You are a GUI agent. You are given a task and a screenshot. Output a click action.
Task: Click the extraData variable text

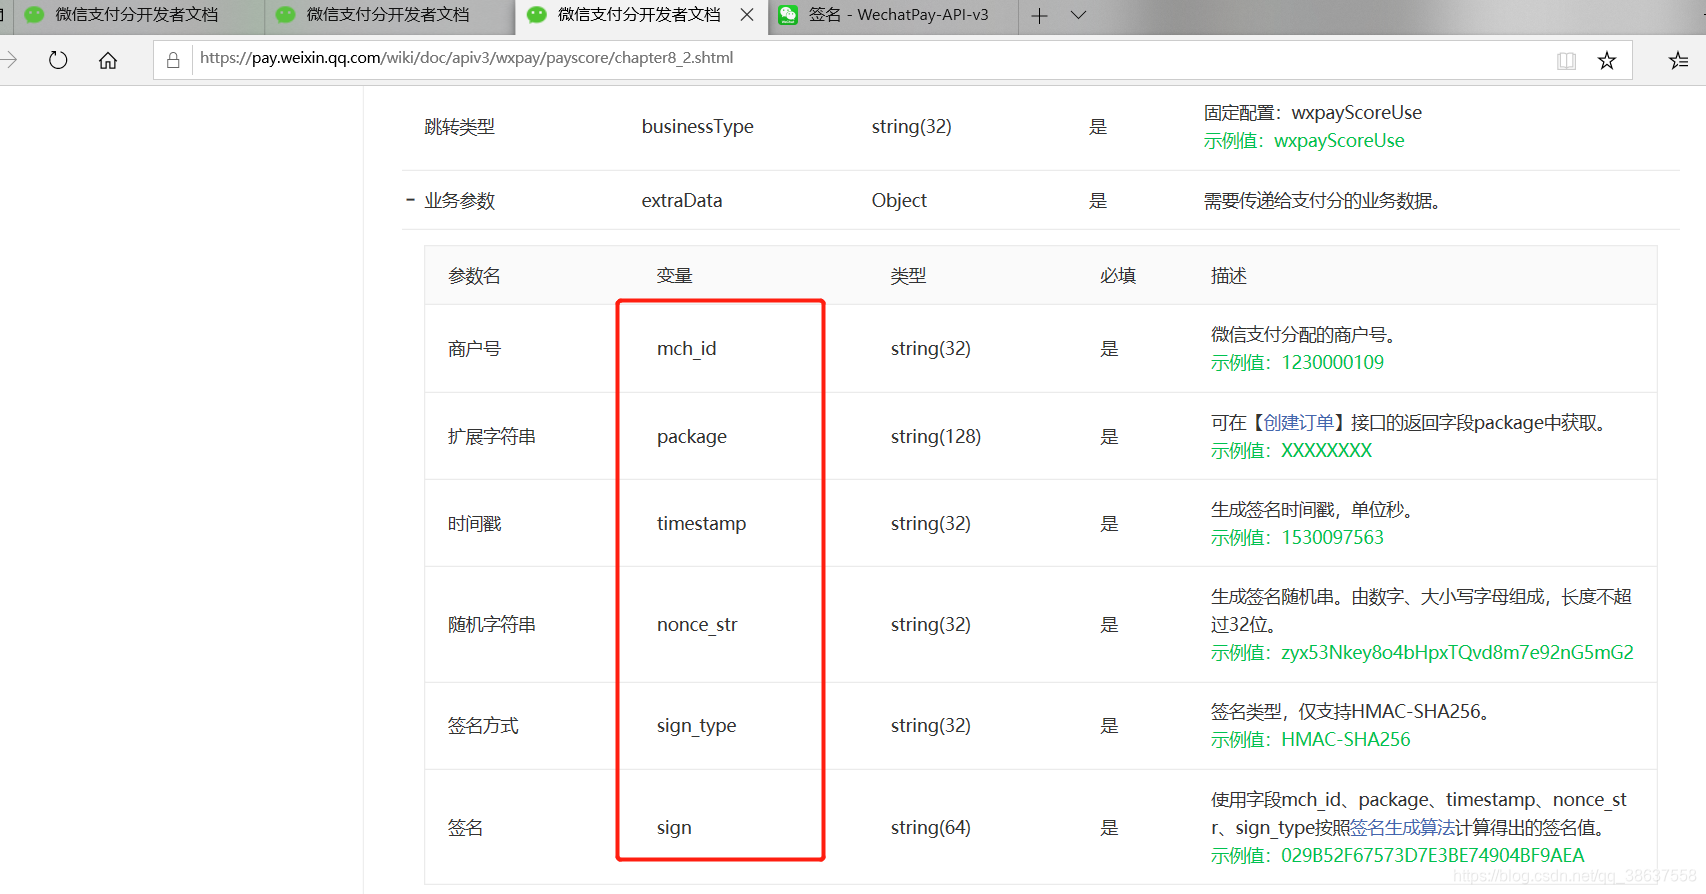coord(682,201)
